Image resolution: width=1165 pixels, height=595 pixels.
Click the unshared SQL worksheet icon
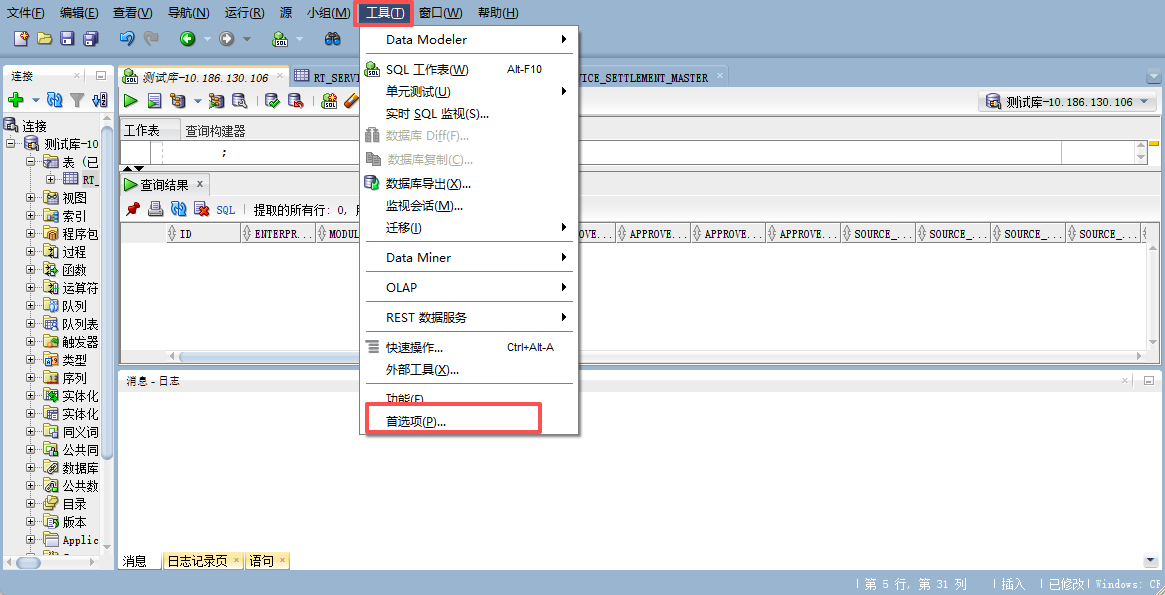[x=329, y=100]
